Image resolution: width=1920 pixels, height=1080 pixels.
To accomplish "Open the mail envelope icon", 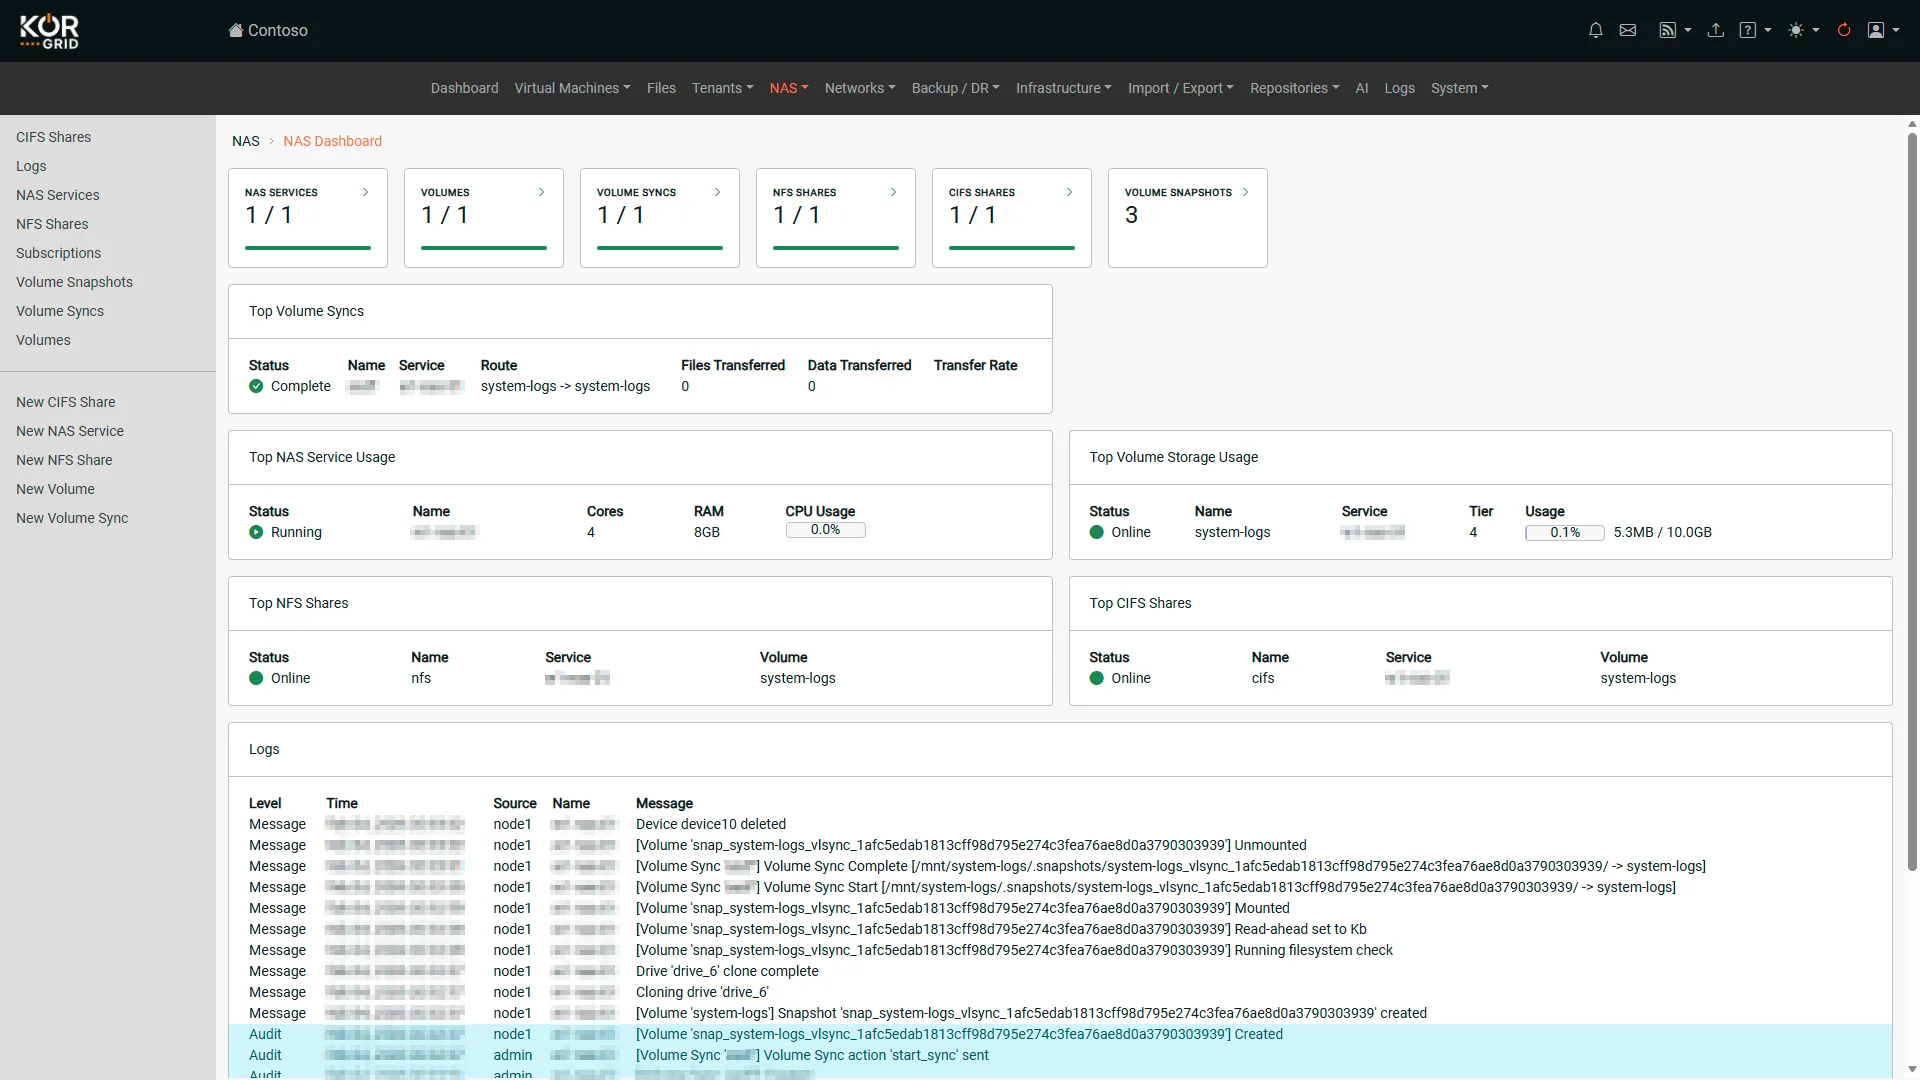I will [x=1628, y=30].
